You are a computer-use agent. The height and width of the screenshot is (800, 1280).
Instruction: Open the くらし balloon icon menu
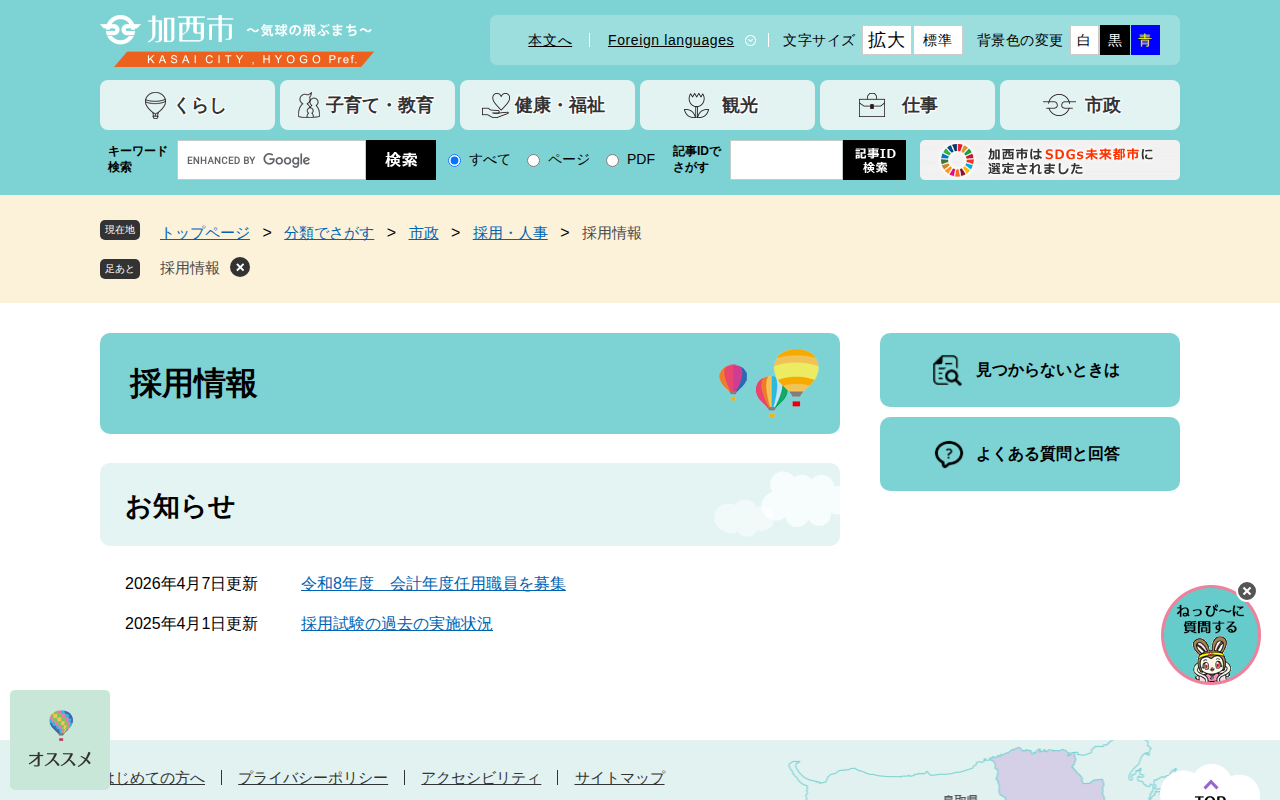(x=155, y=105)
